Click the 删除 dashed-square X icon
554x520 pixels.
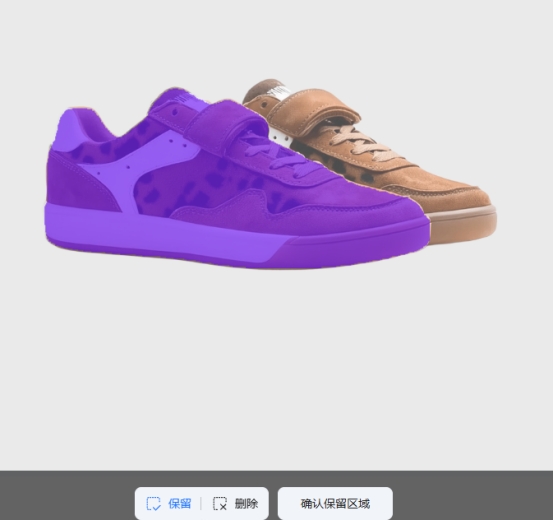click(220, 503)
